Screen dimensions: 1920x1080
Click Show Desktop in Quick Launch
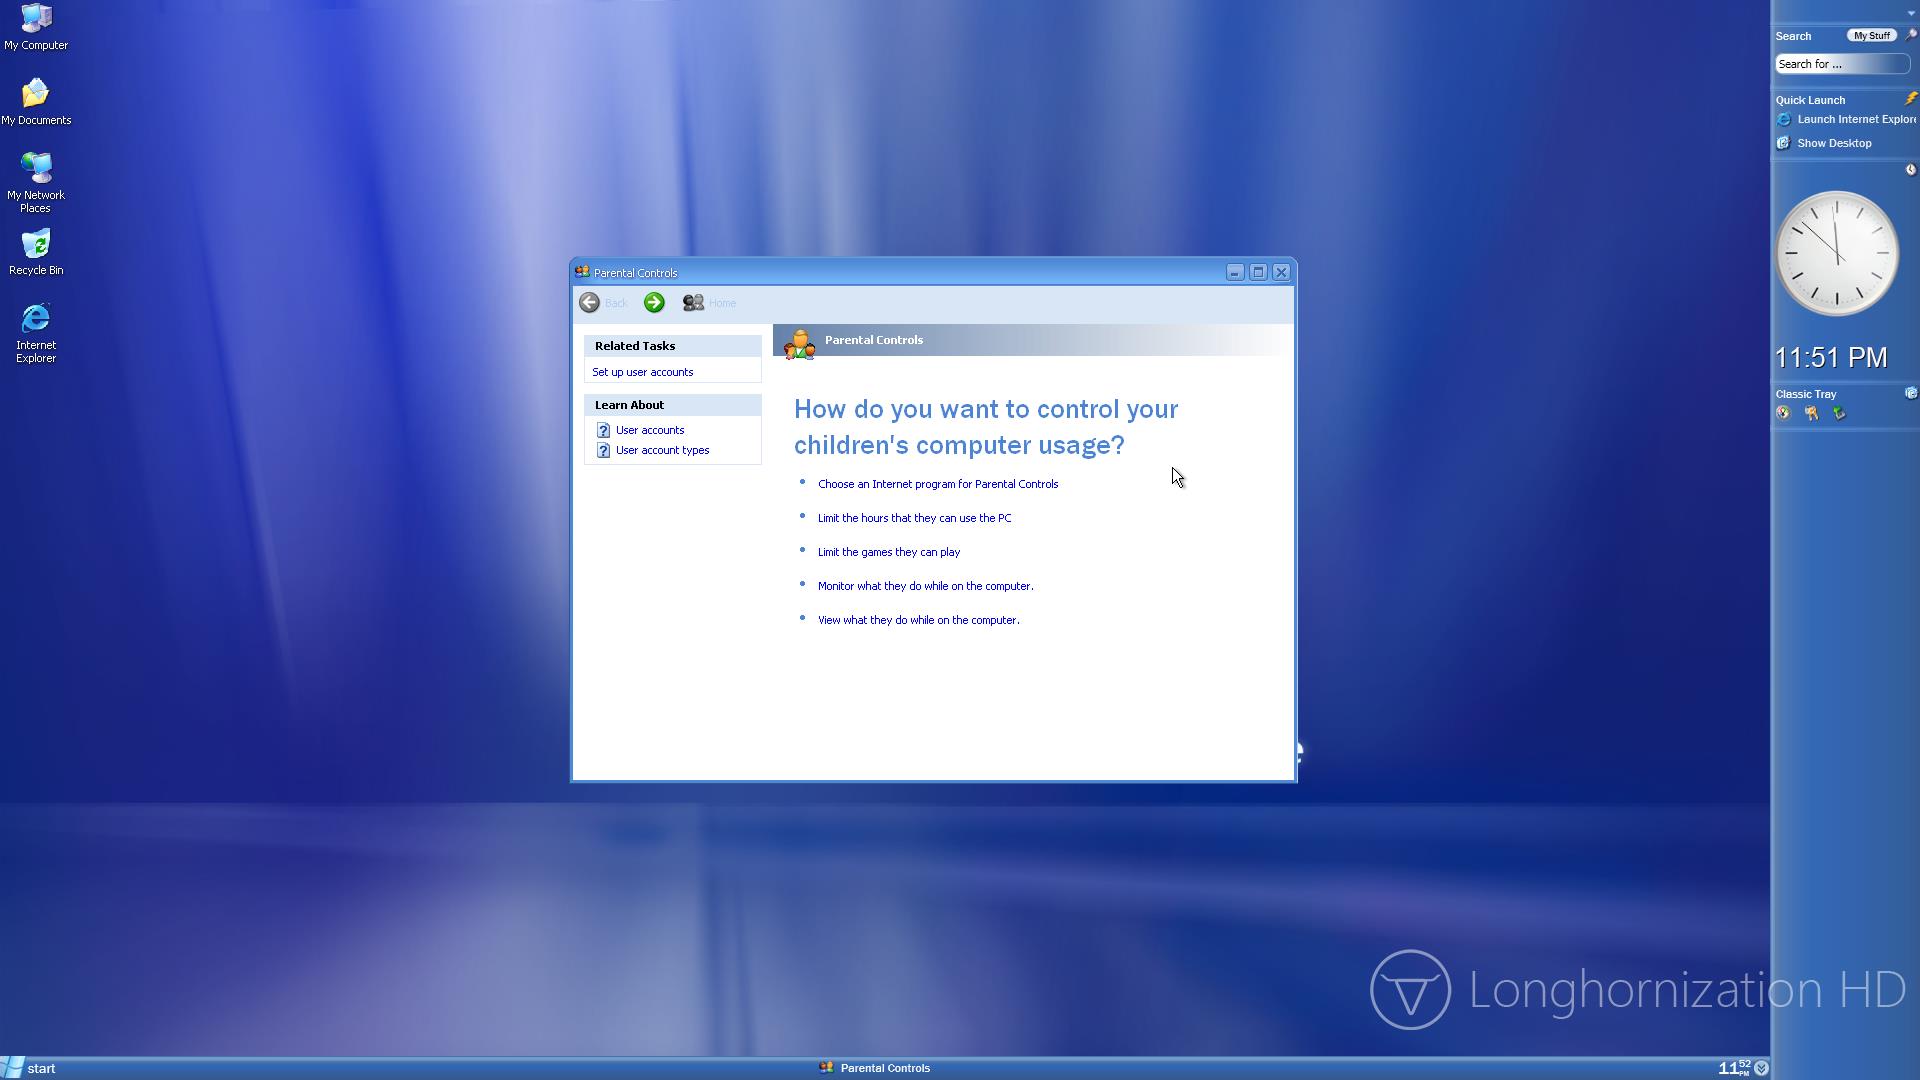(x=1833, y=143)
